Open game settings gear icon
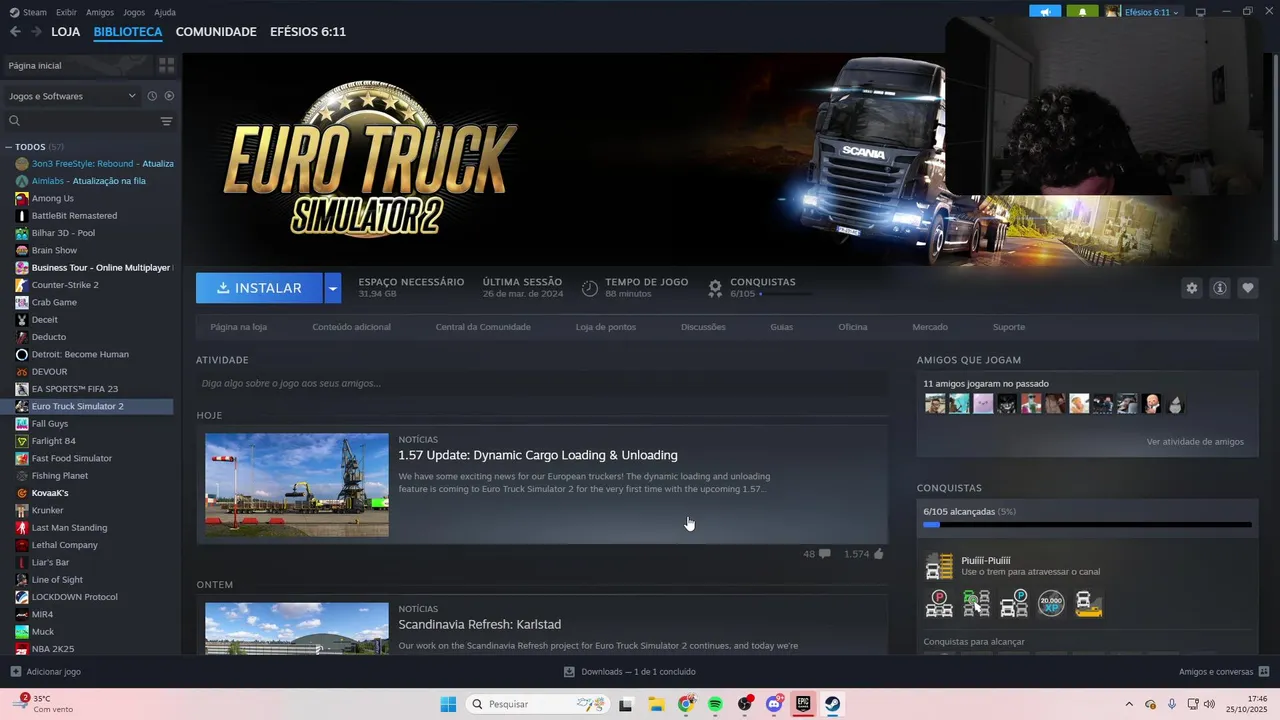 click(x=1191, y=288)
